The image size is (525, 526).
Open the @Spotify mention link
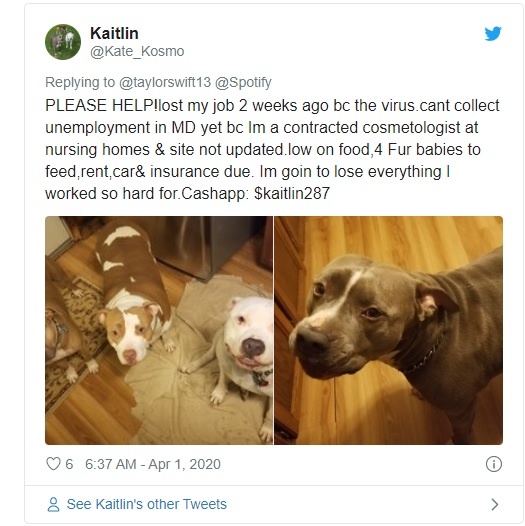click(243, 83)
